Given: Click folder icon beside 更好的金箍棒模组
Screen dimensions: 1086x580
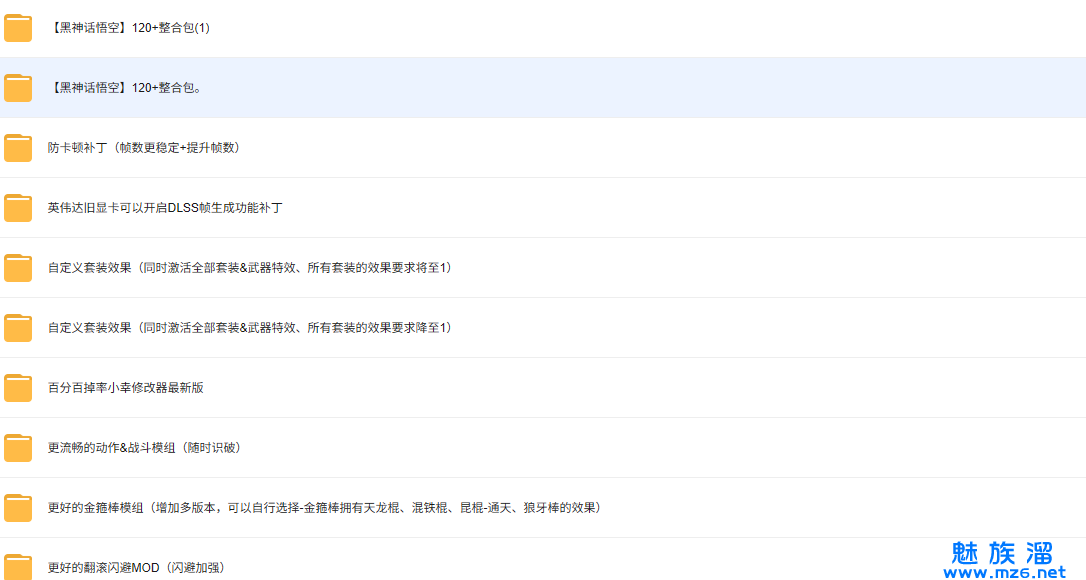Looking at the screenshot, I should pyautogui.click(x=18, y=508).
